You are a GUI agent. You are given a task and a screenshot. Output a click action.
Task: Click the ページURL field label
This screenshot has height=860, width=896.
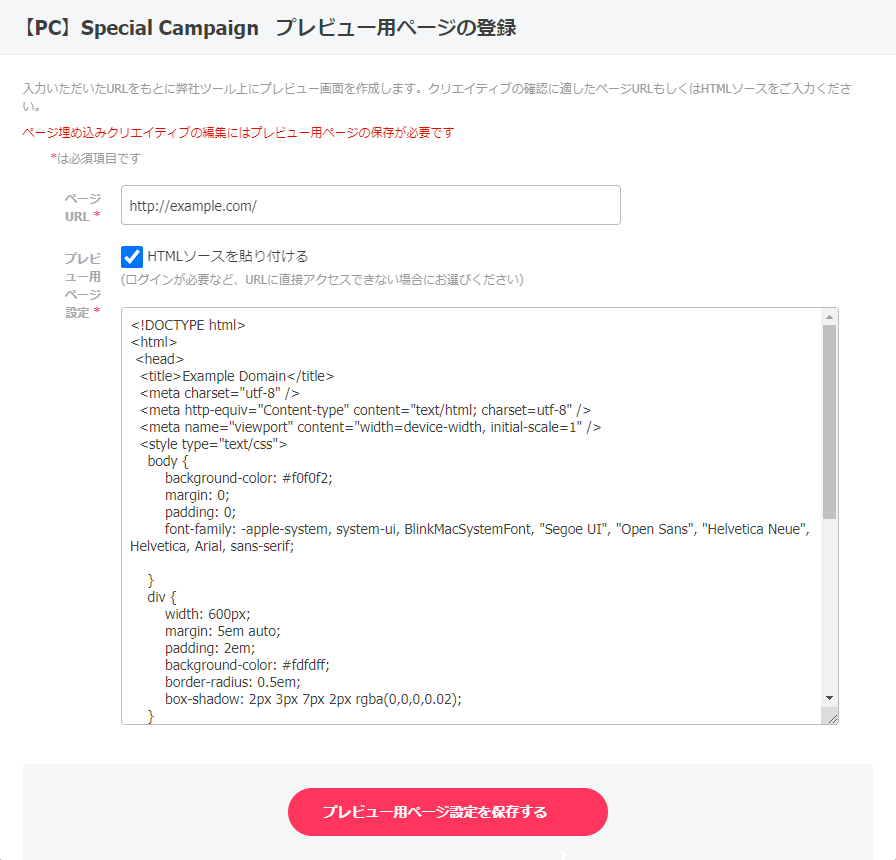click(x=82, y=207)
